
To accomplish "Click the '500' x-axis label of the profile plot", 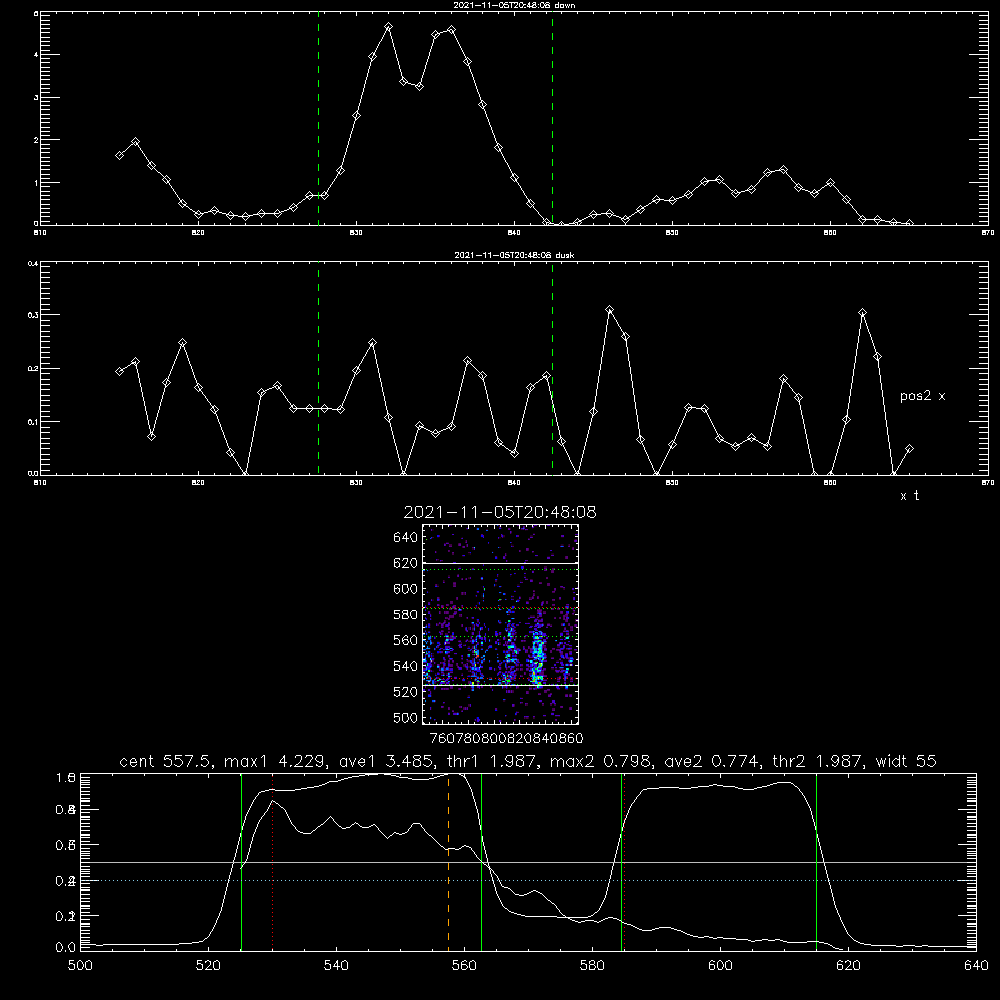I will point(80,966).
